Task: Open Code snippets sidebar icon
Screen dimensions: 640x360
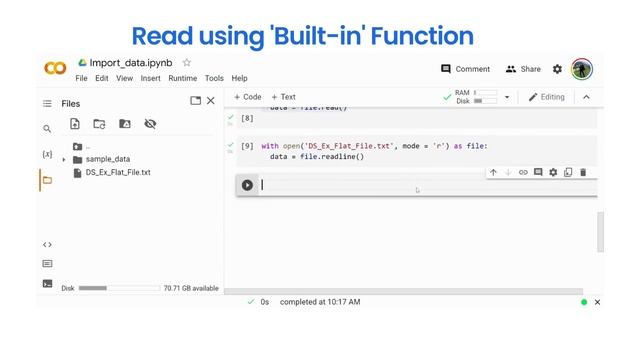Action: 47,244
